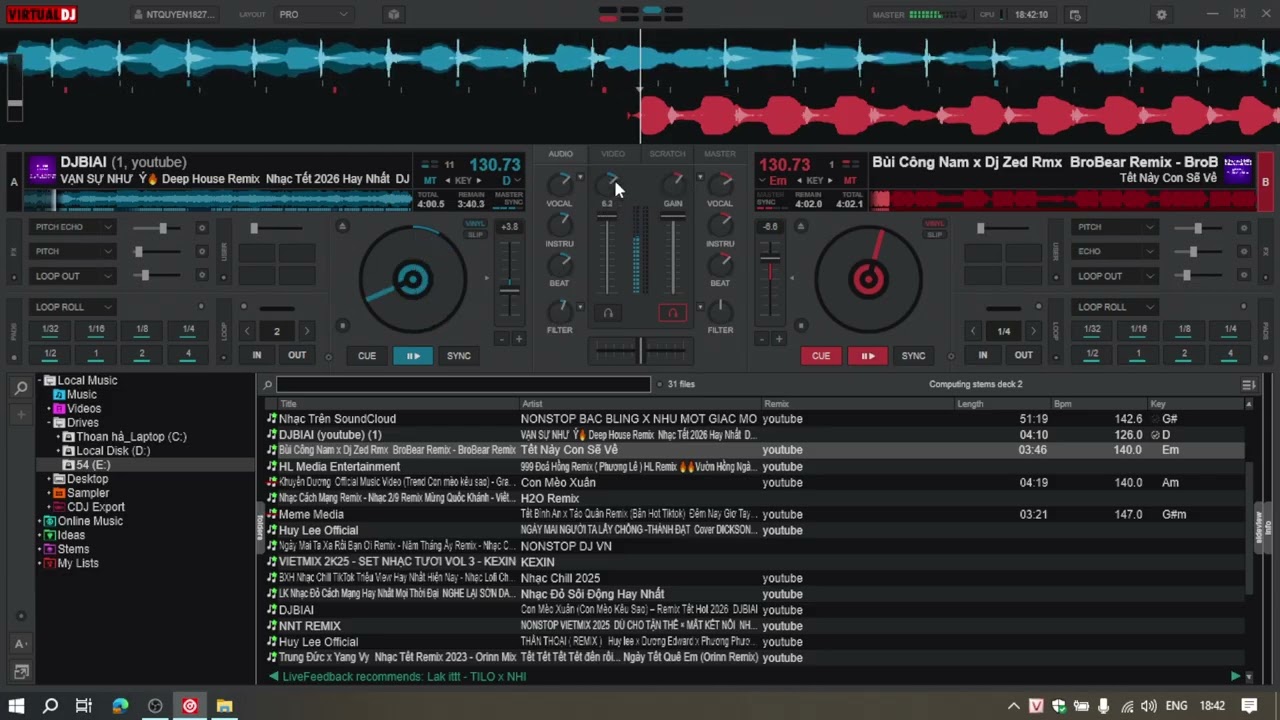Pitch bend minus on deck A
1280x720 pixels.
tap(501, 339)
